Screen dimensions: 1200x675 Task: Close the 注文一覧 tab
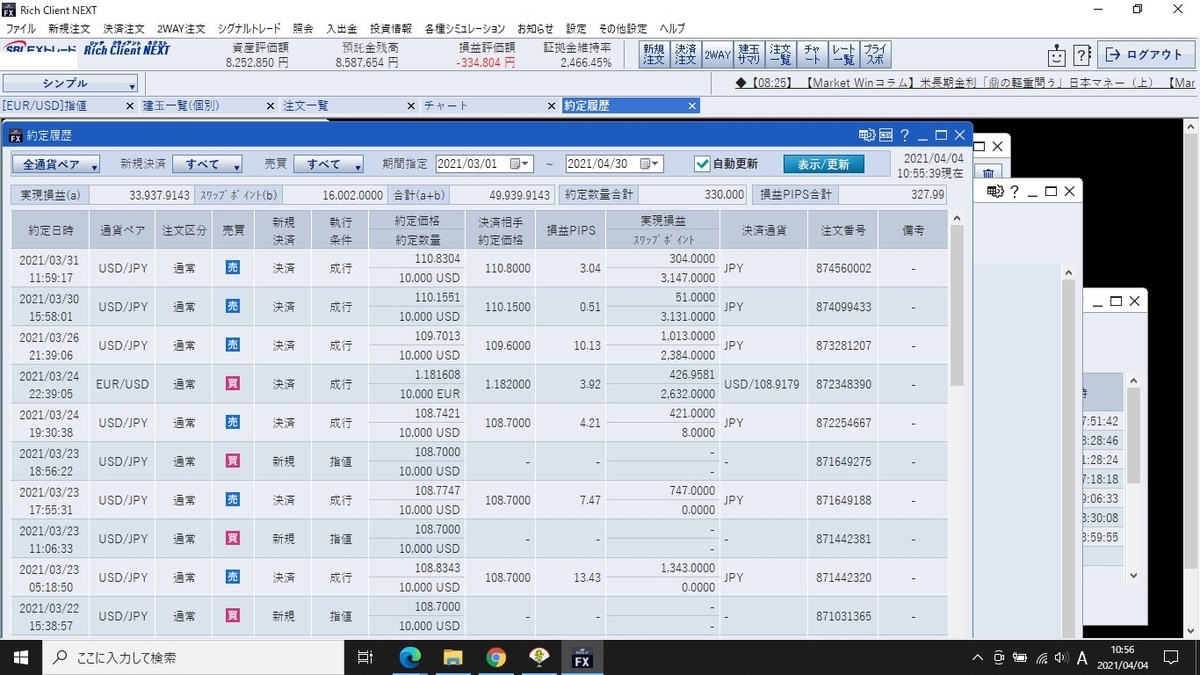(x=411, y=105)
